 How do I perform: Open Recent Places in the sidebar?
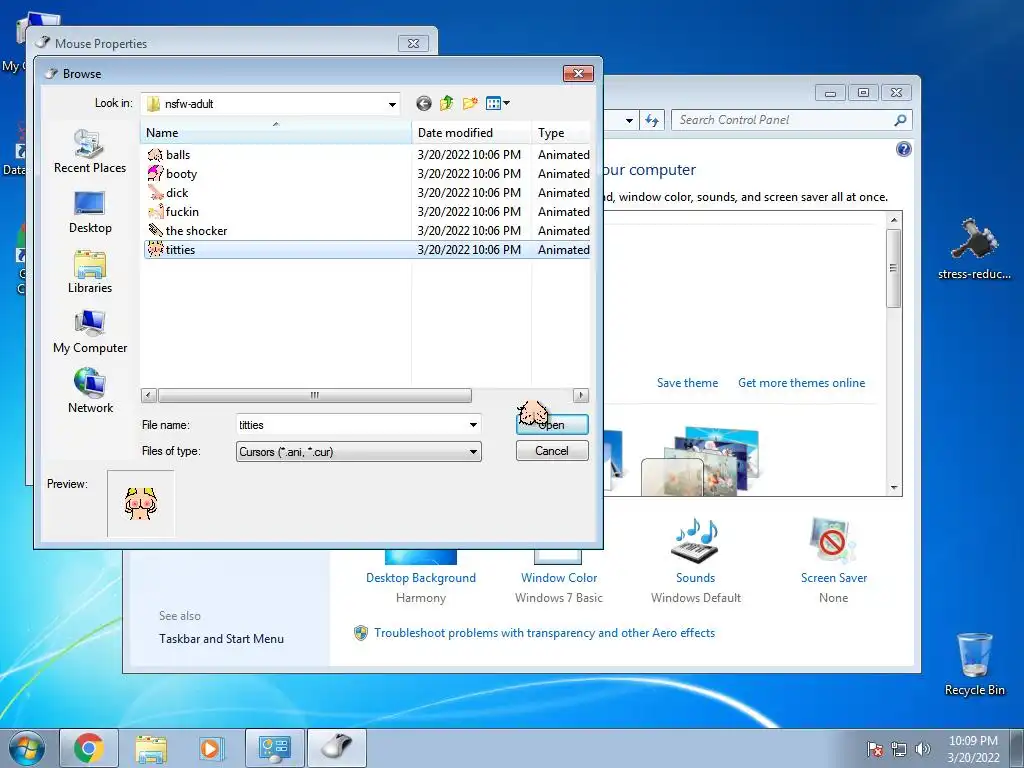point(90,152)
